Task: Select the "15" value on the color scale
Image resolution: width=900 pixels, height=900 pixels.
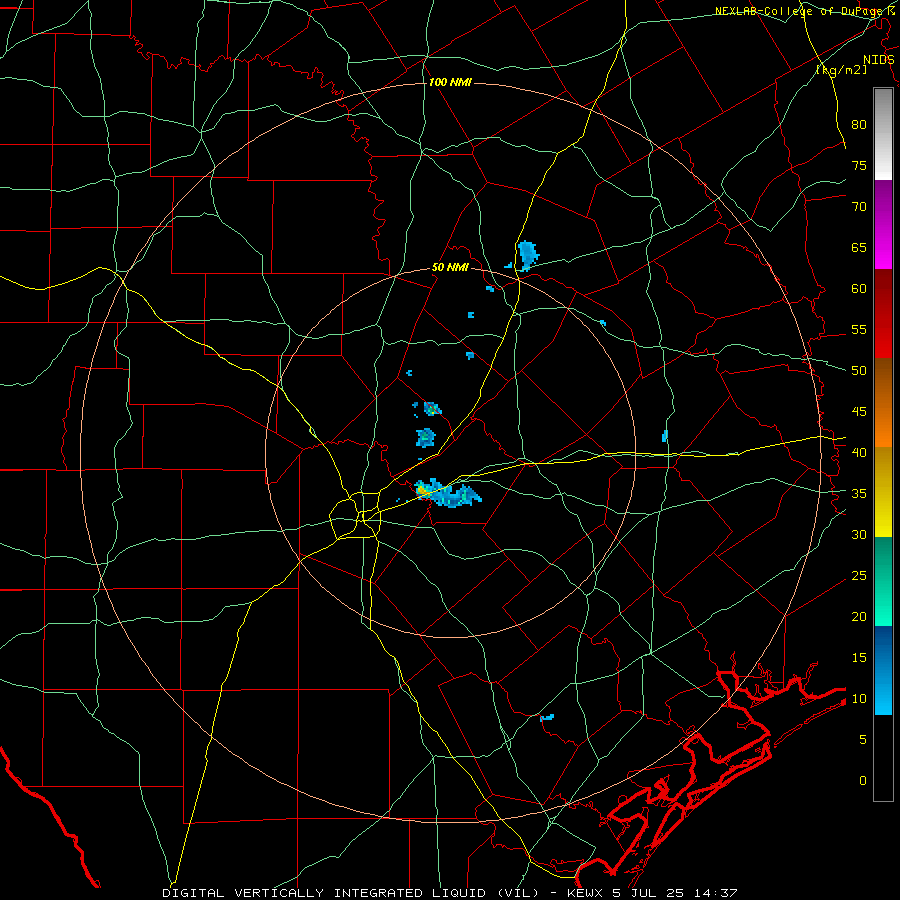Action: [x=859, y=658]
